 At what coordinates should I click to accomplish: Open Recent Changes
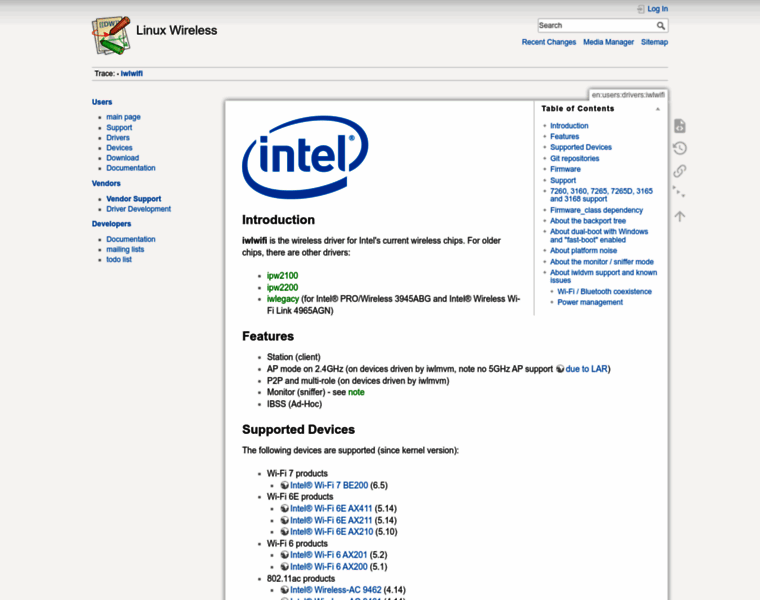[x=549, y=42]
